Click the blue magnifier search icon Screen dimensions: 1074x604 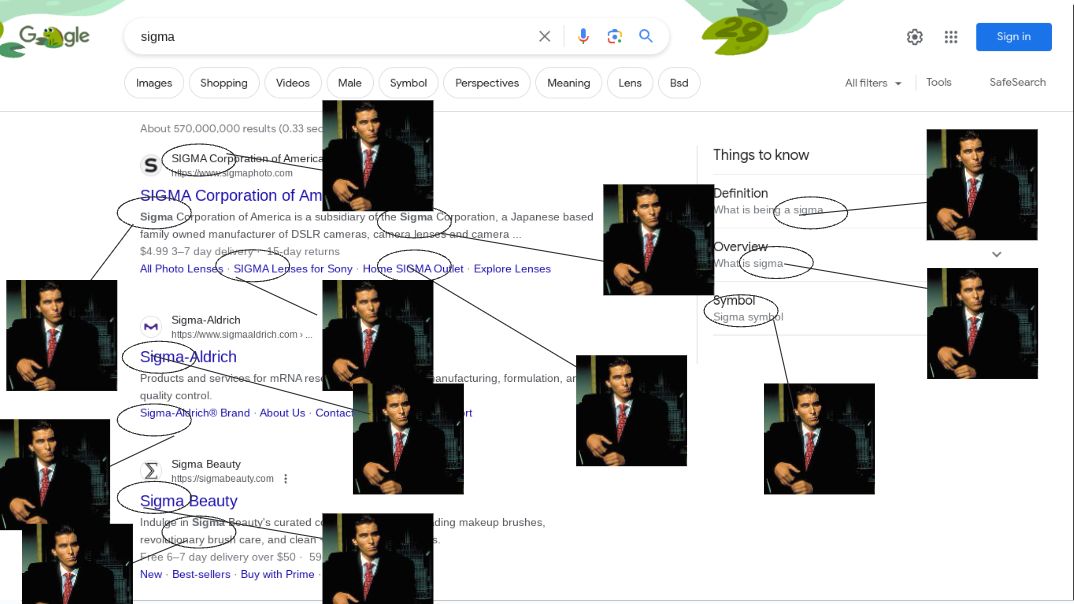click(646, 37)
